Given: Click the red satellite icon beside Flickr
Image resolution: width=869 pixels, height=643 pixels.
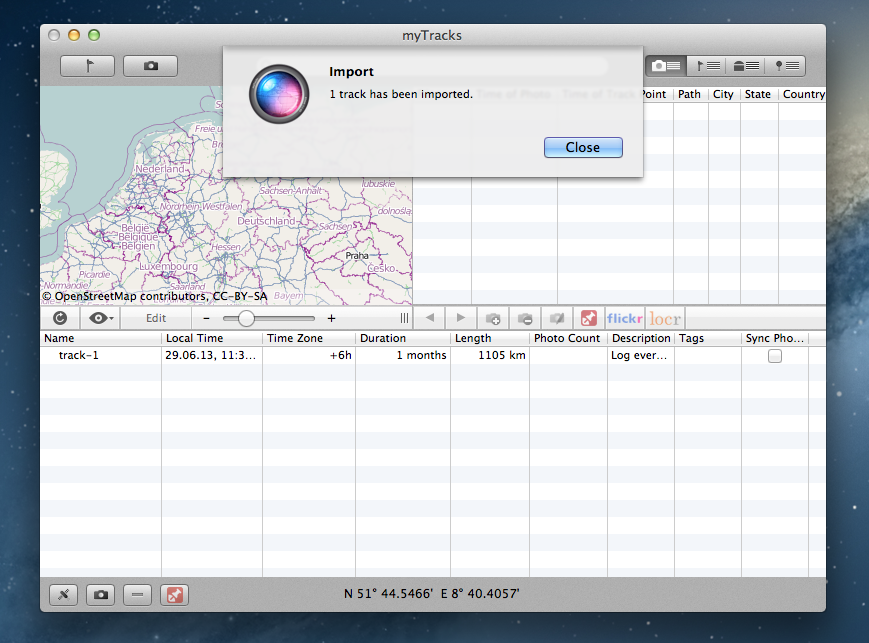Looking at the screenshot, I should click(x=589, y=318).
